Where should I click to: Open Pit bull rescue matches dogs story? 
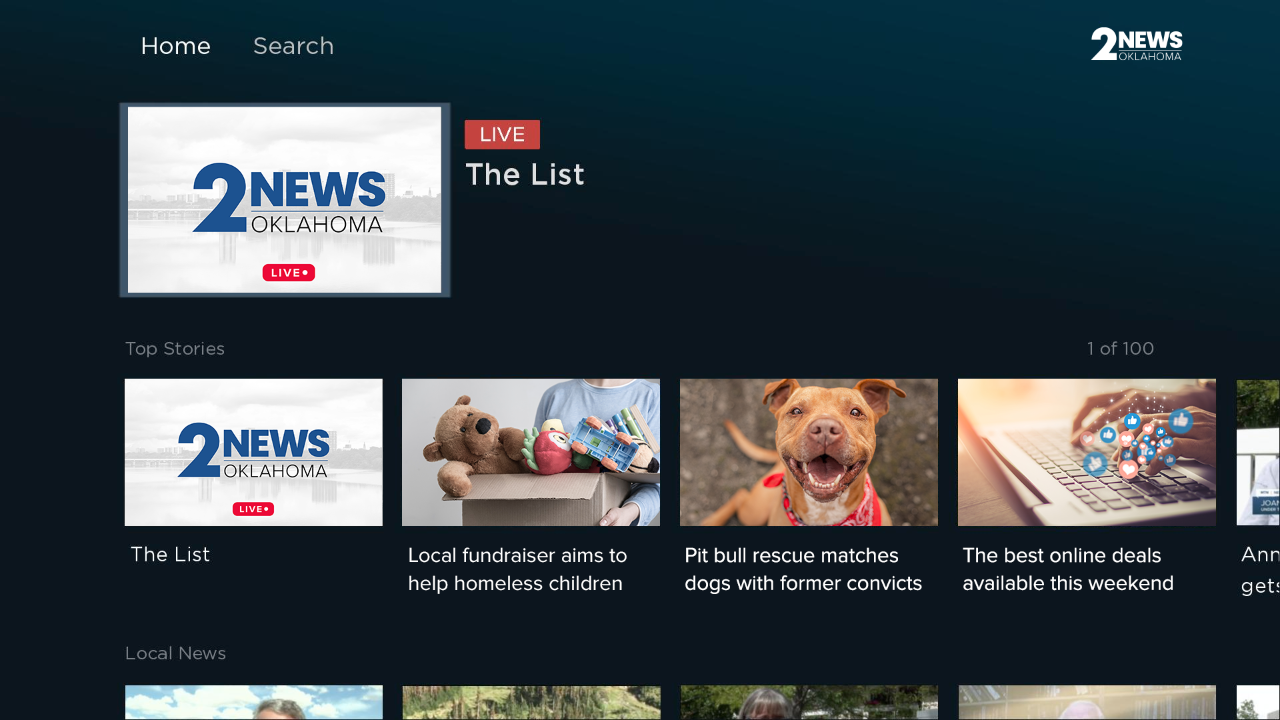(x=803, y=569)
